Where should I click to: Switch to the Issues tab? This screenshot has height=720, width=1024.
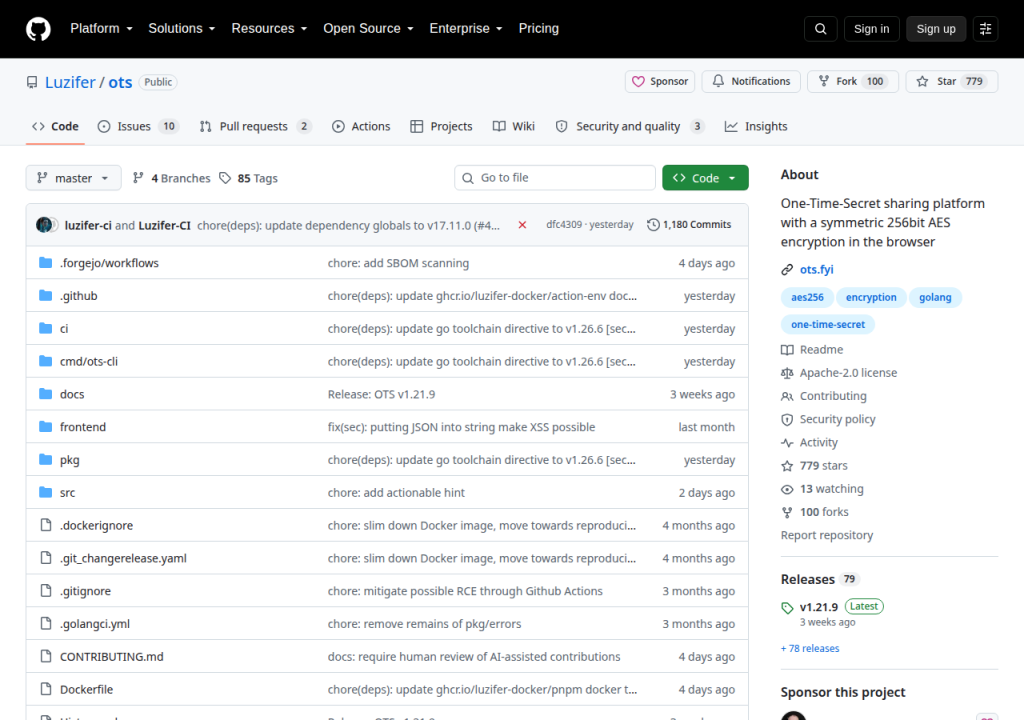coord(138,127)
